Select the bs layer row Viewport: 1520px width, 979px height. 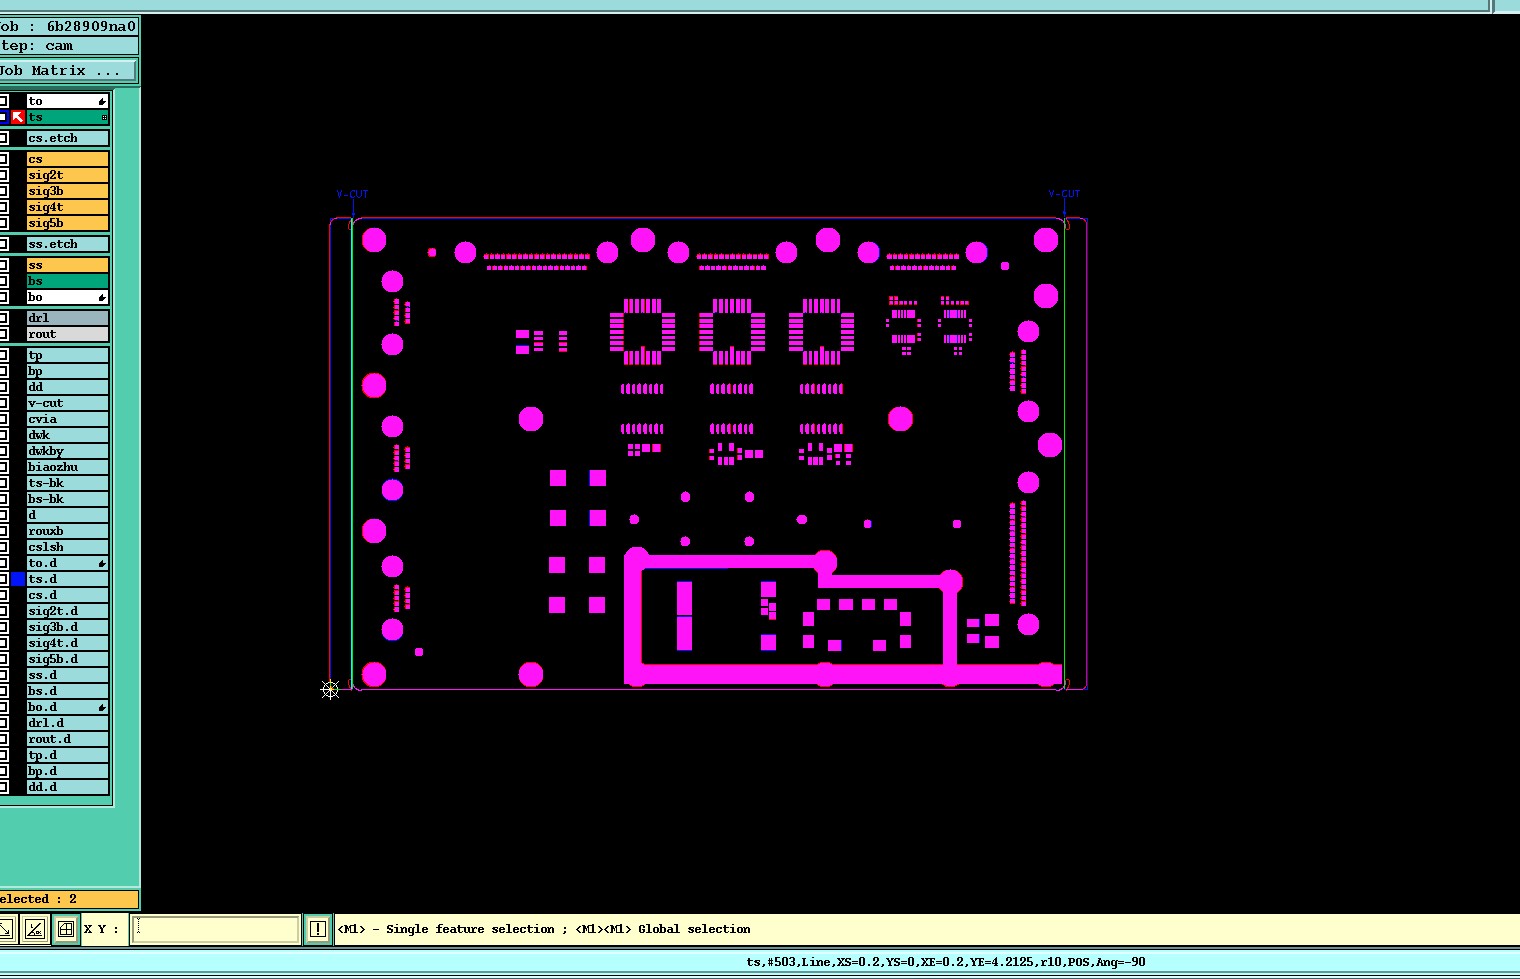[67, 281]
